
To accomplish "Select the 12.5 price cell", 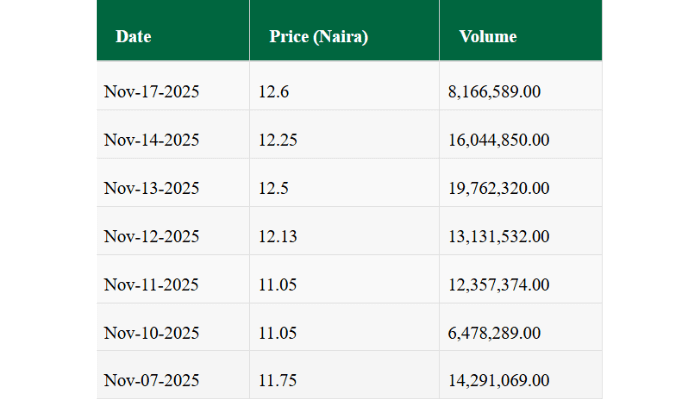I will pos(273,188).
